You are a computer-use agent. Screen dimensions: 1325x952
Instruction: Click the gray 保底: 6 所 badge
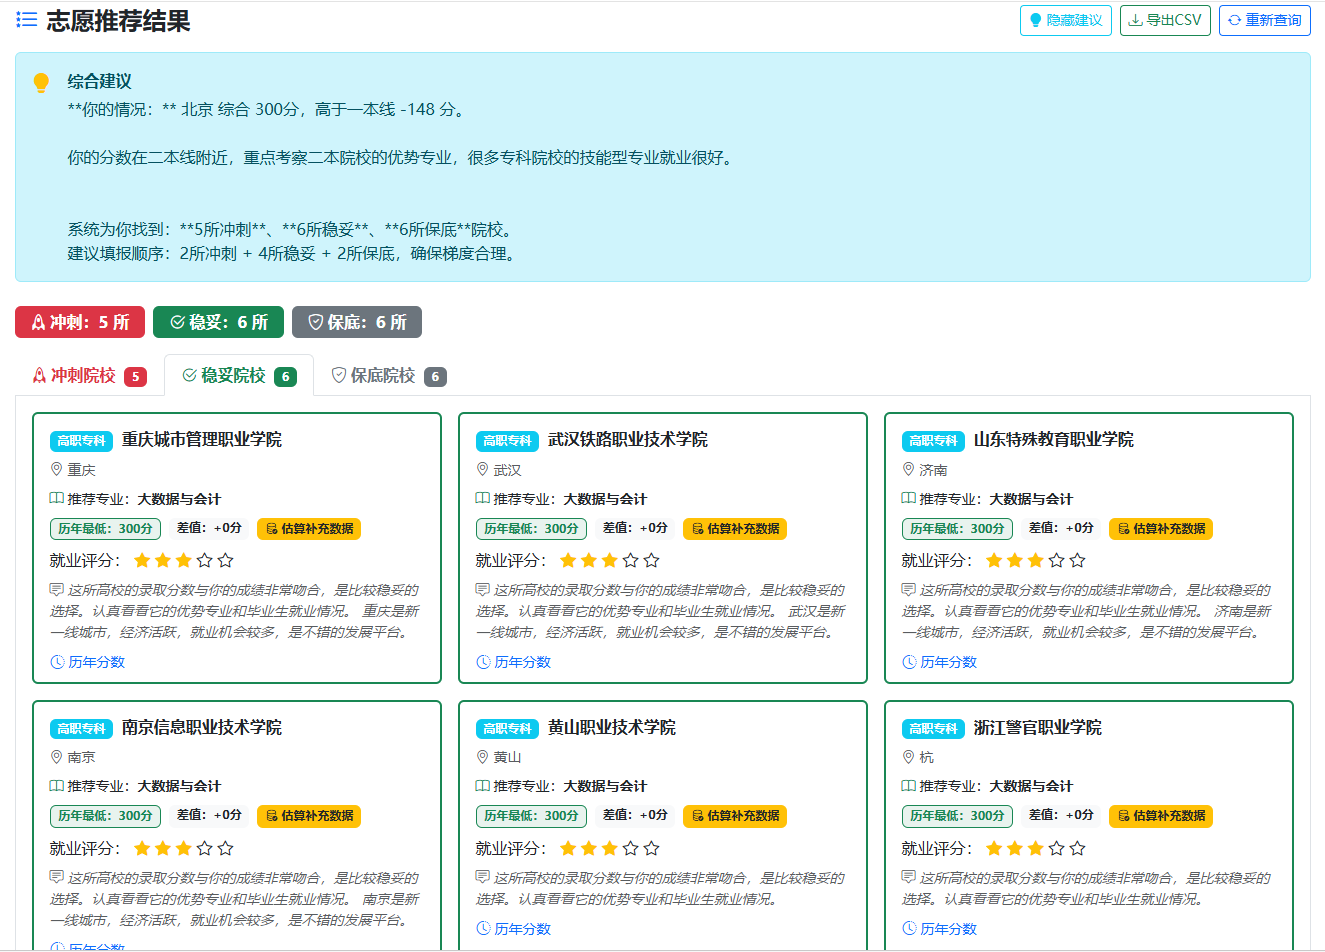357,322
